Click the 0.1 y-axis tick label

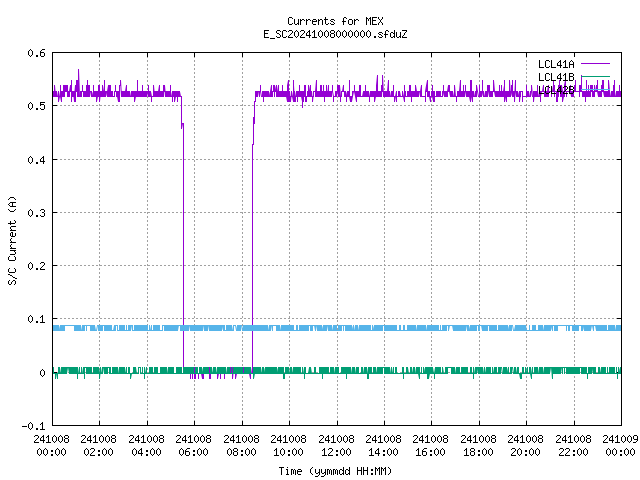coord(36,319)
